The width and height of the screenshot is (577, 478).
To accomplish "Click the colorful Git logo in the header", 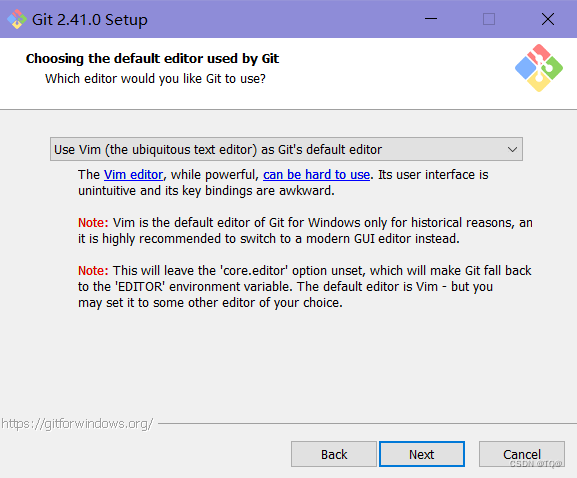I will [539, 68].
